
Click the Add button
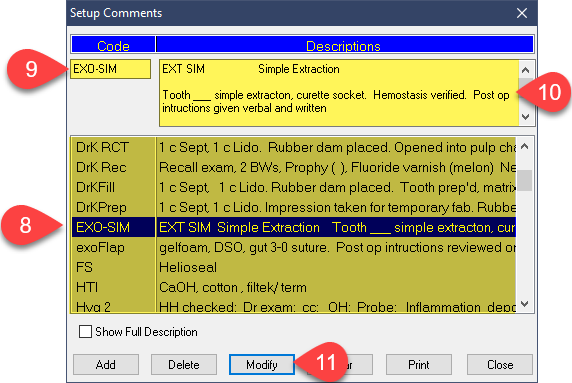(x=106, y=364)
